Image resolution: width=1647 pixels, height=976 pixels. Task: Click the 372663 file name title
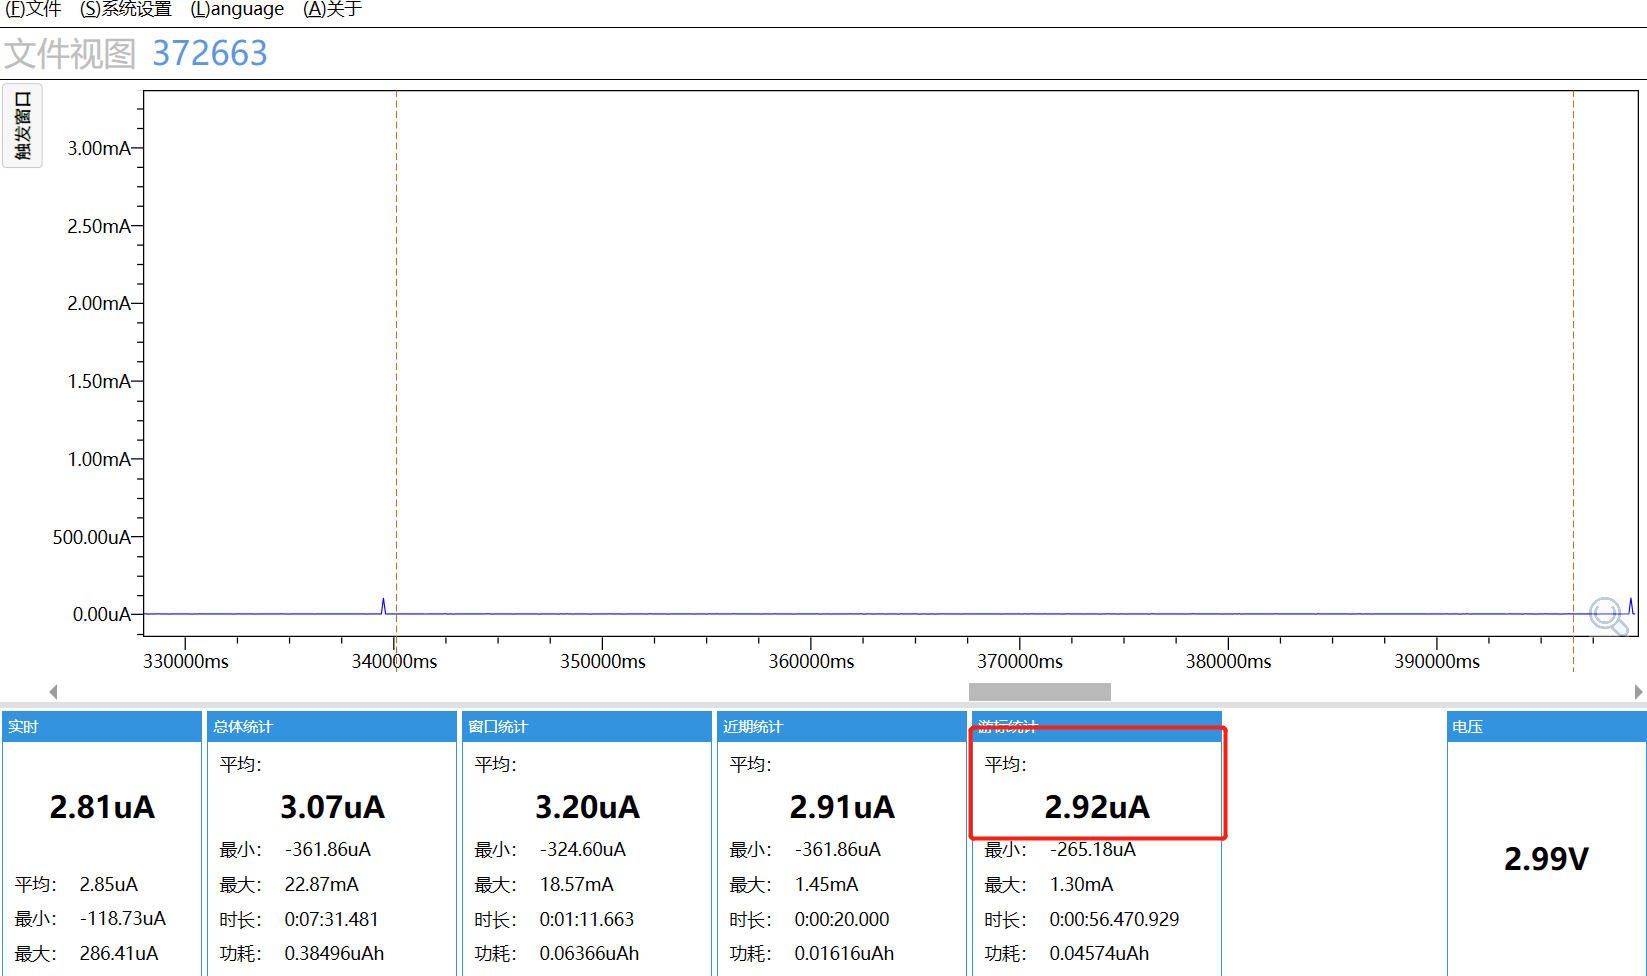[210, 53]
